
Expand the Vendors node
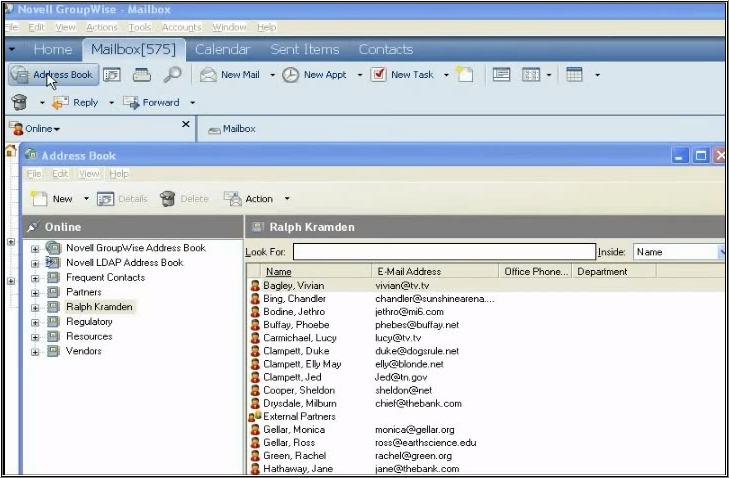coord(35,352)
